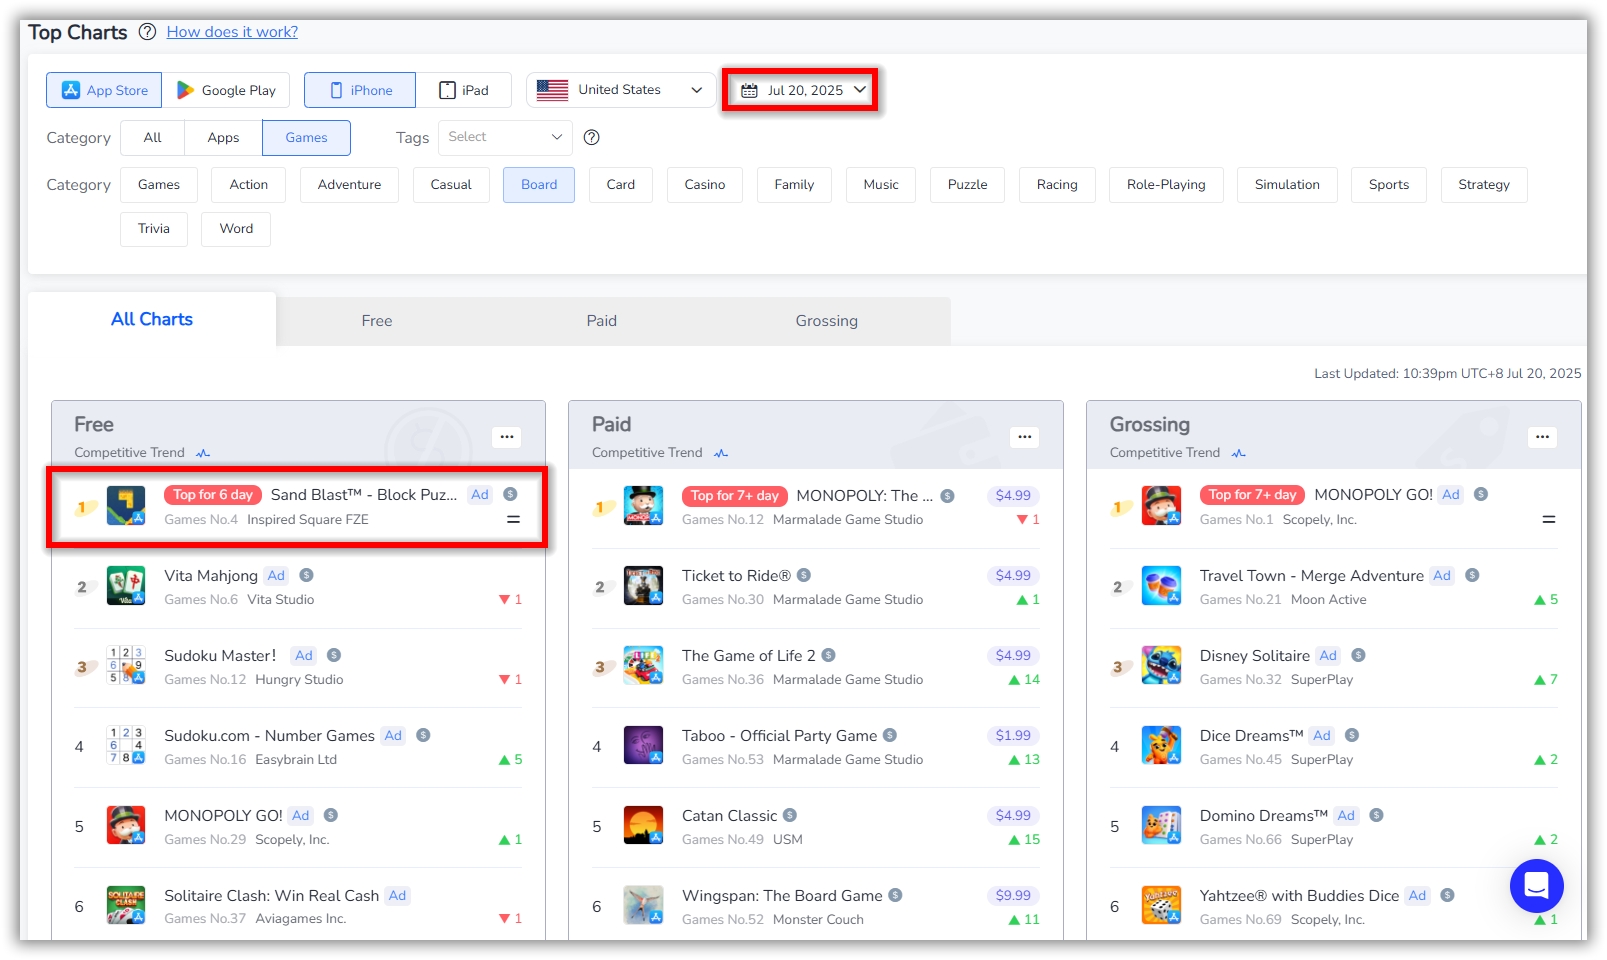The width and height of the screenshot is (1607, 960).
Task: Select iPhone device type
Action: tap(360, 90)
